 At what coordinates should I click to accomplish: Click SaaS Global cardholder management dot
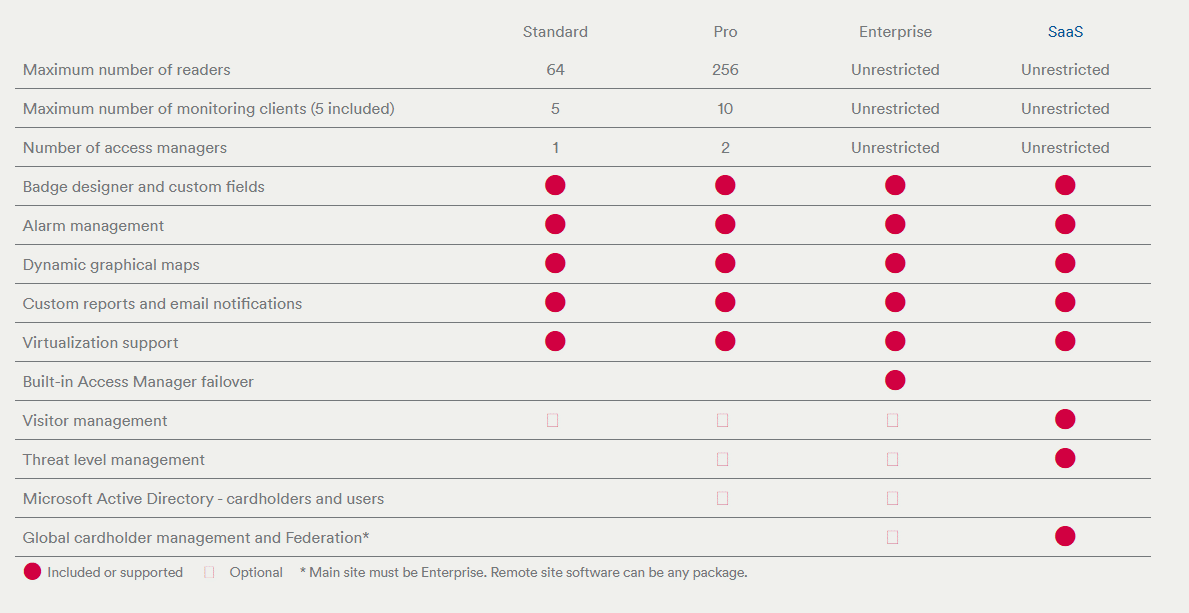pos(1065,536)
